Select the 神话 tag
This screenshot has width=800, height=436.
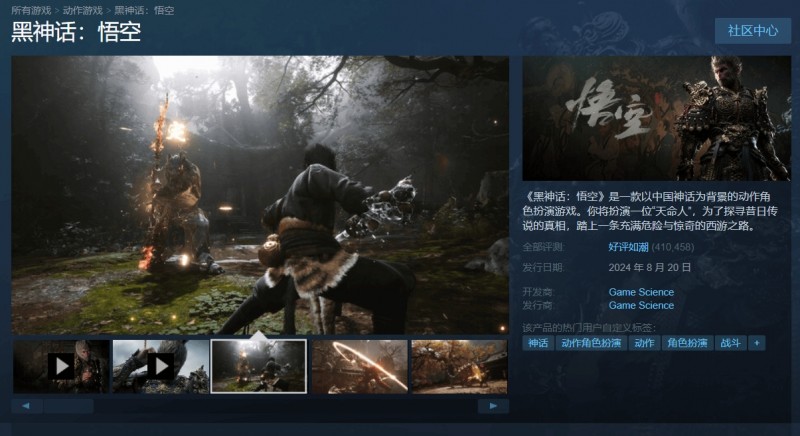538,343
